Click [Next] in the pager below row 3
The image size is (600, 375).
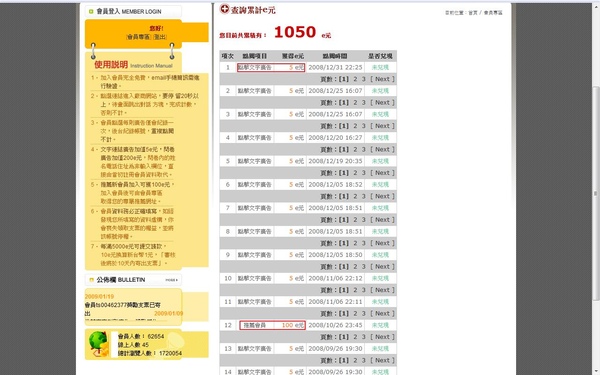[x=382, y=126]
